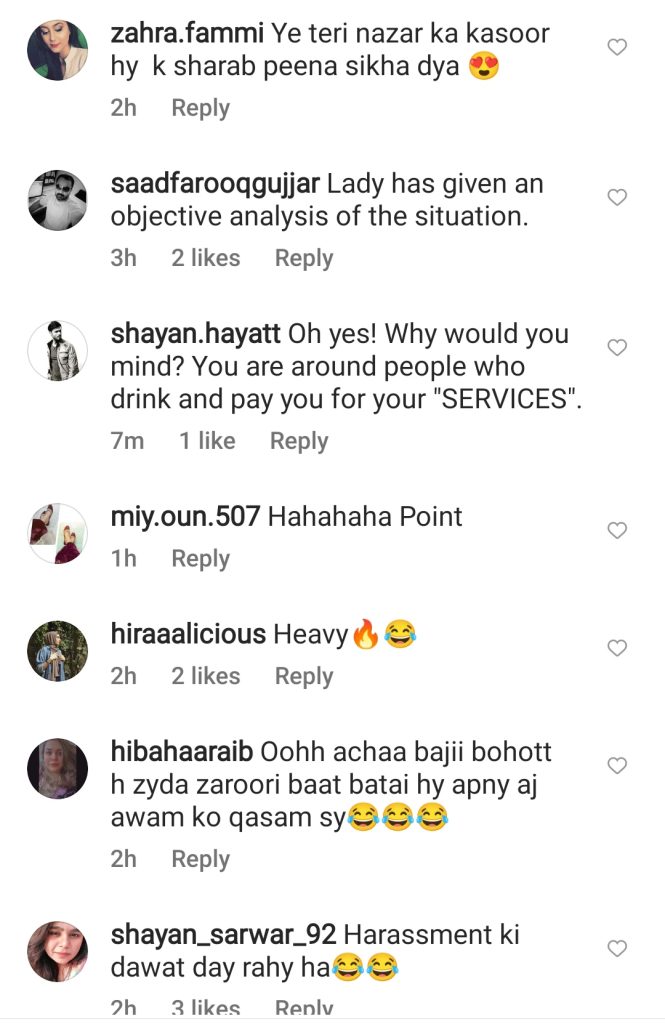View 2 likes on saadfarooqgujjar's comment

[x=206, y=258]
